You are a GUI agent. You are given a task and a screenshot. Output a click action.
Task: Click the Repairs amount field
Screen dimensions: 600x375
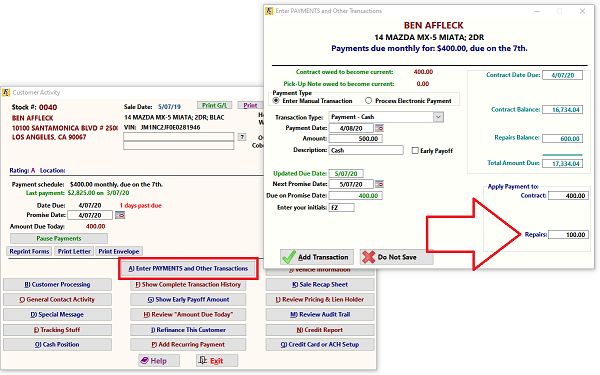pyautogui.click(x=568, y=235)
